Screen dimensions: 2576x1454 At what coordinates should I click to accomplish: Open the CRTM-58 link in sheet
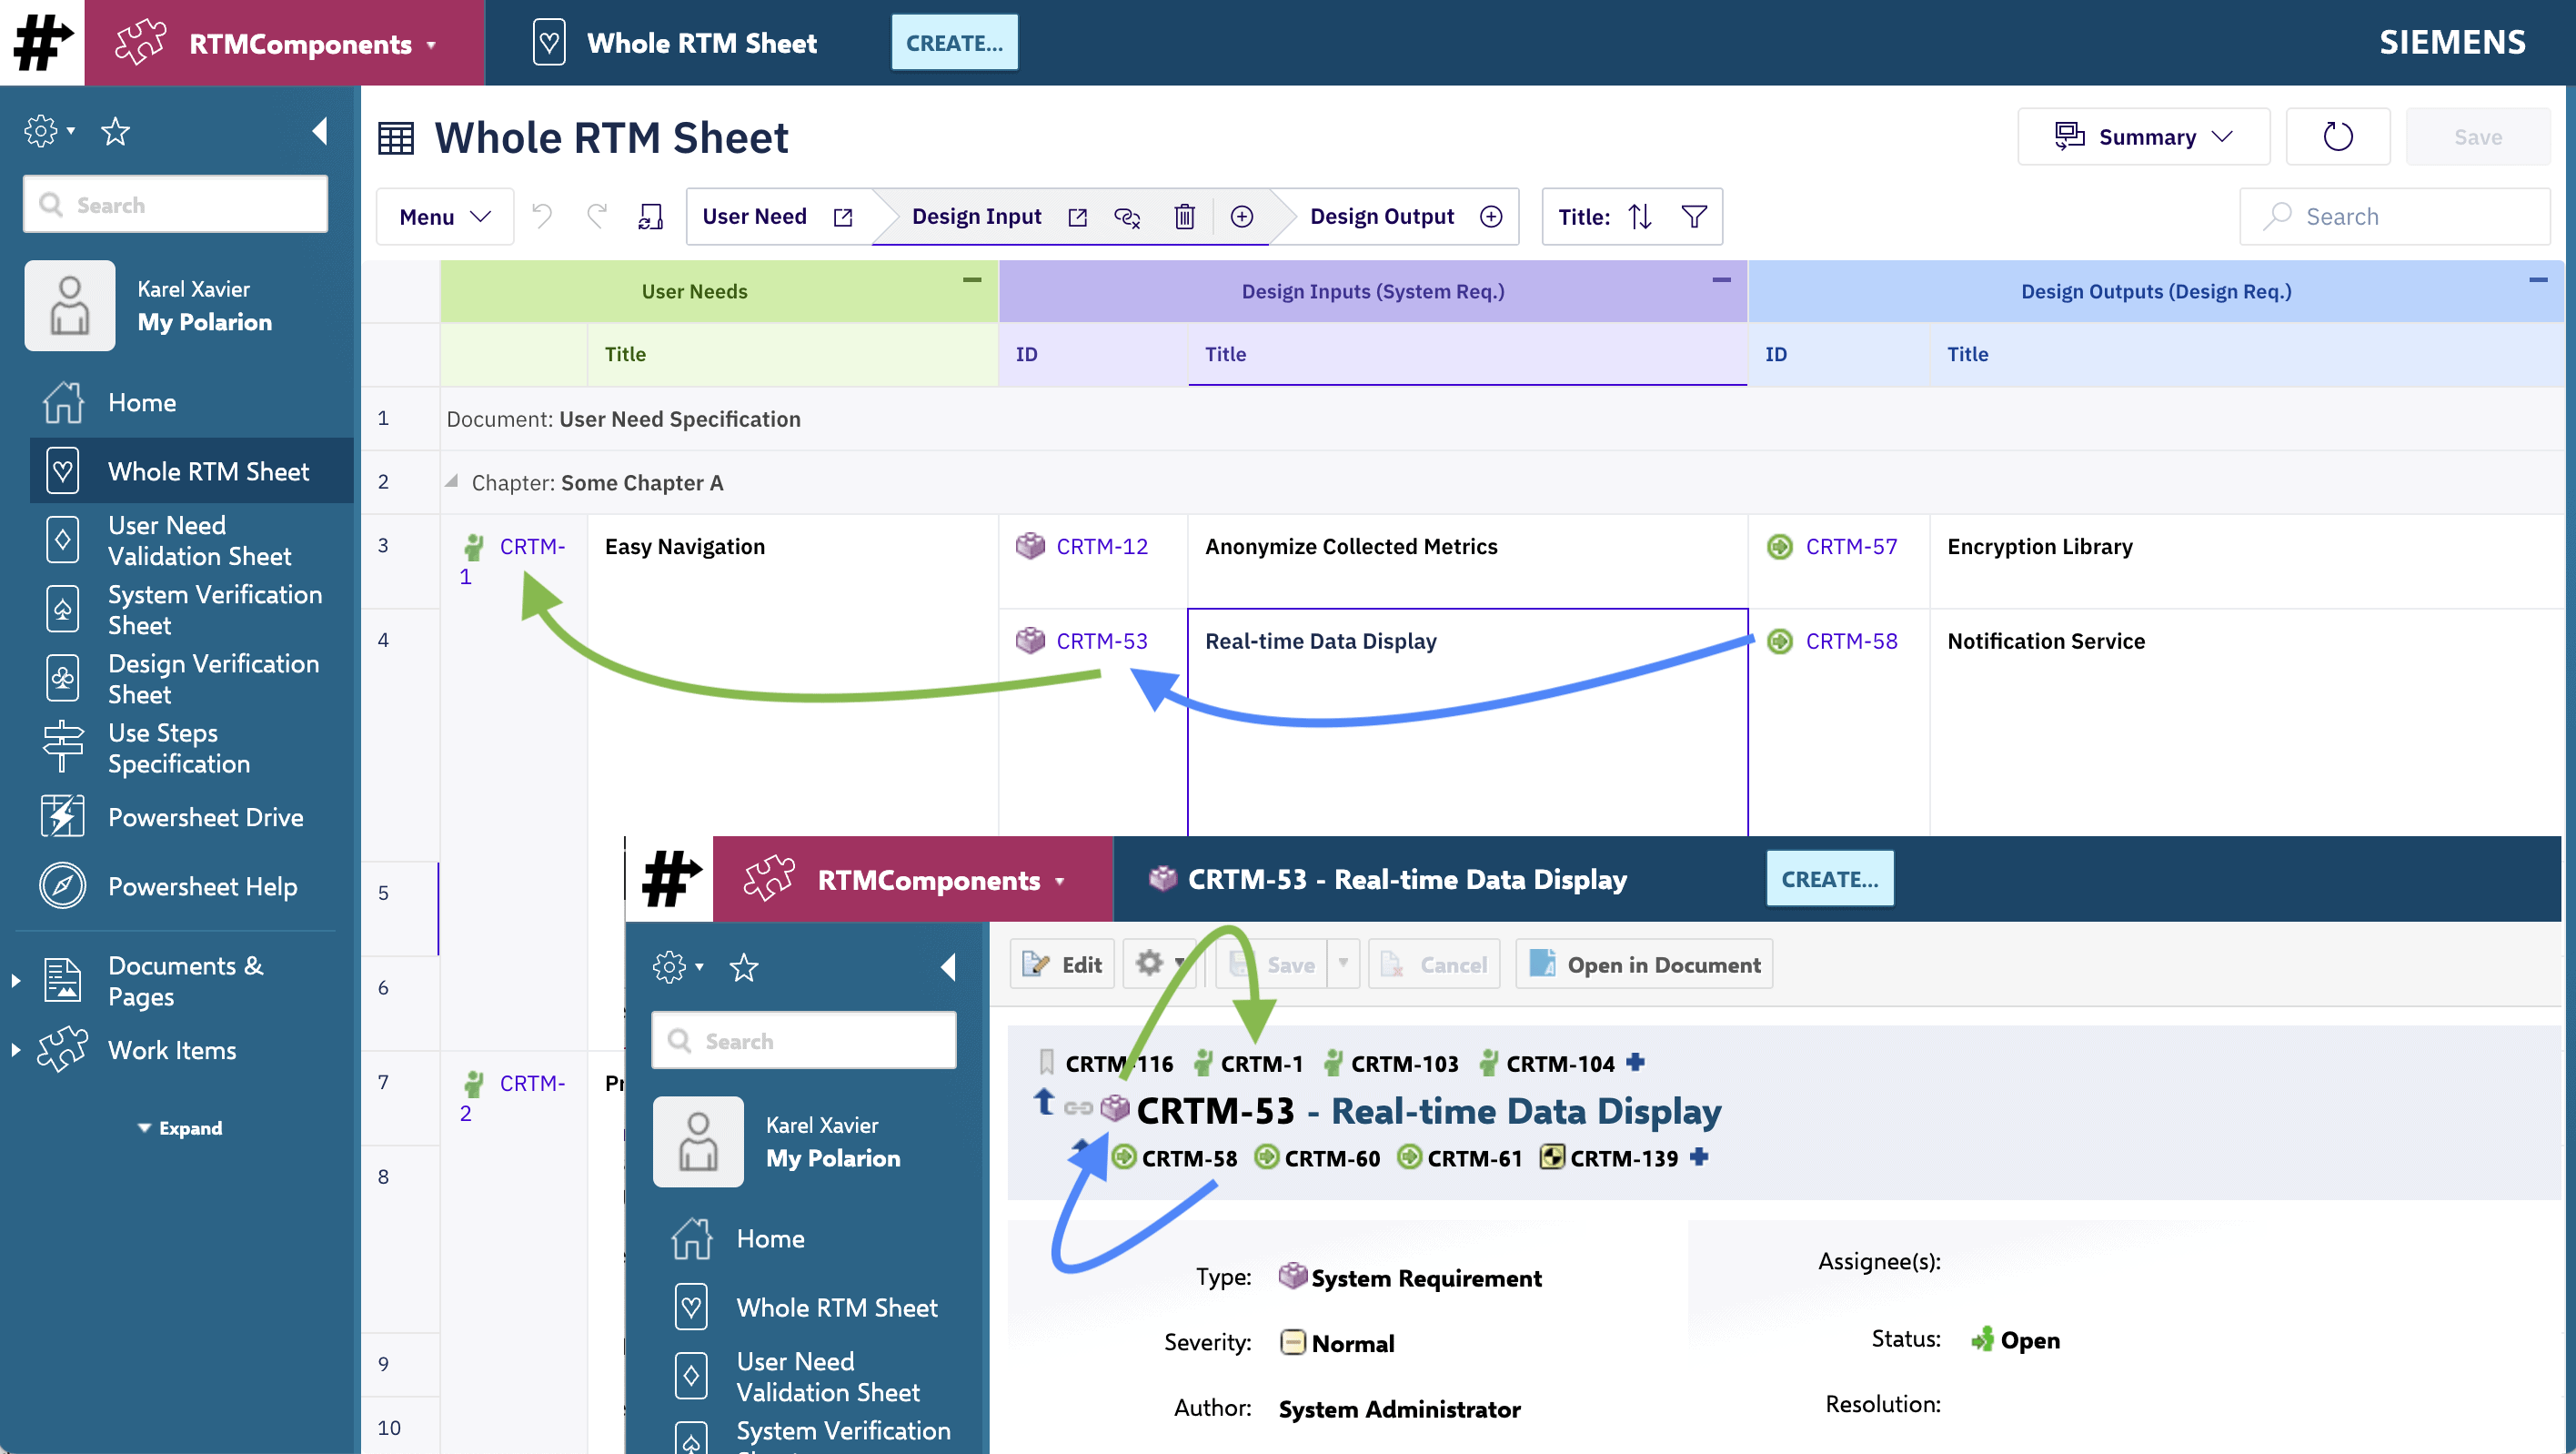(x=1851, y=641)
